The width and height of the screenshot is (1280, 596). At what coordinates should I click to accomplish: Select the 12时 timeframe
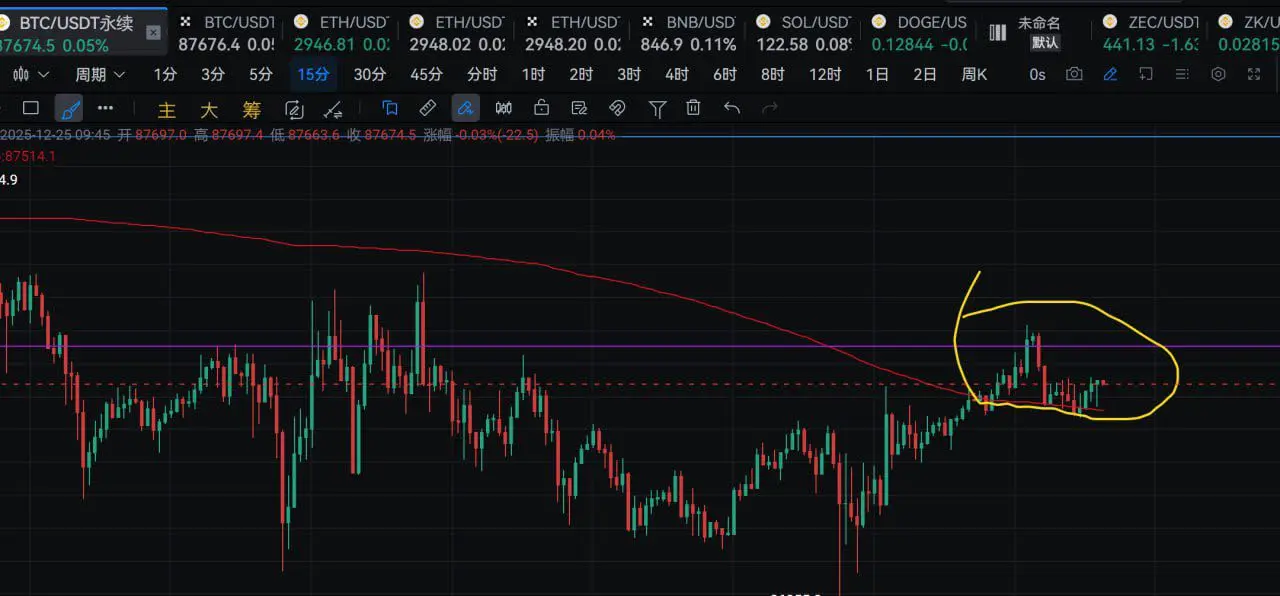[x=825, y=75]
